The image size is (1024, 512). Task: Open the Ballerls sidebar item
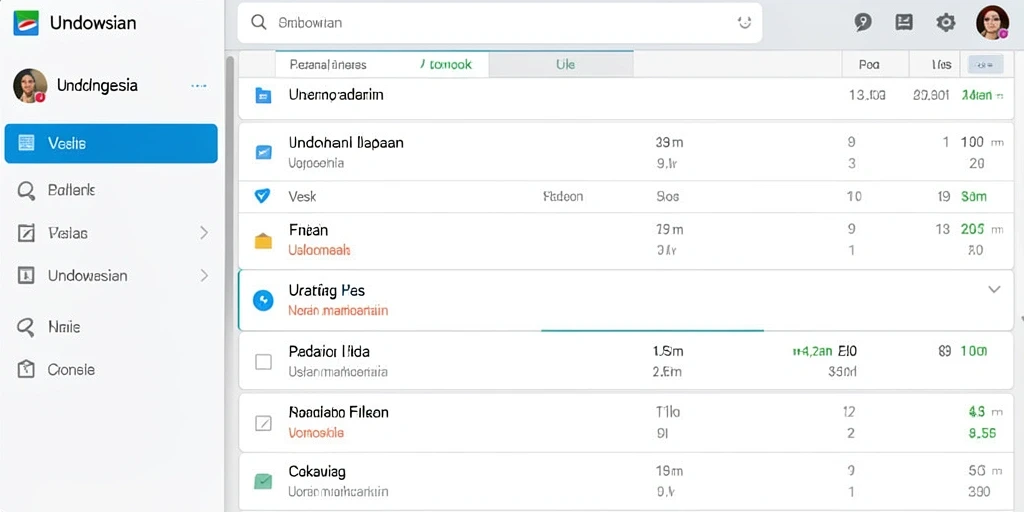pyautogui.click(x=111, y=190)
